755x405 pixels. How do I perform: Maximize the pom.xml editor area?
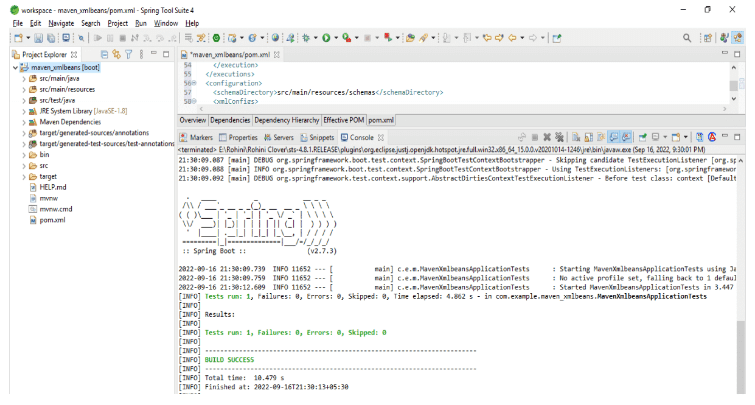(737, 54)
